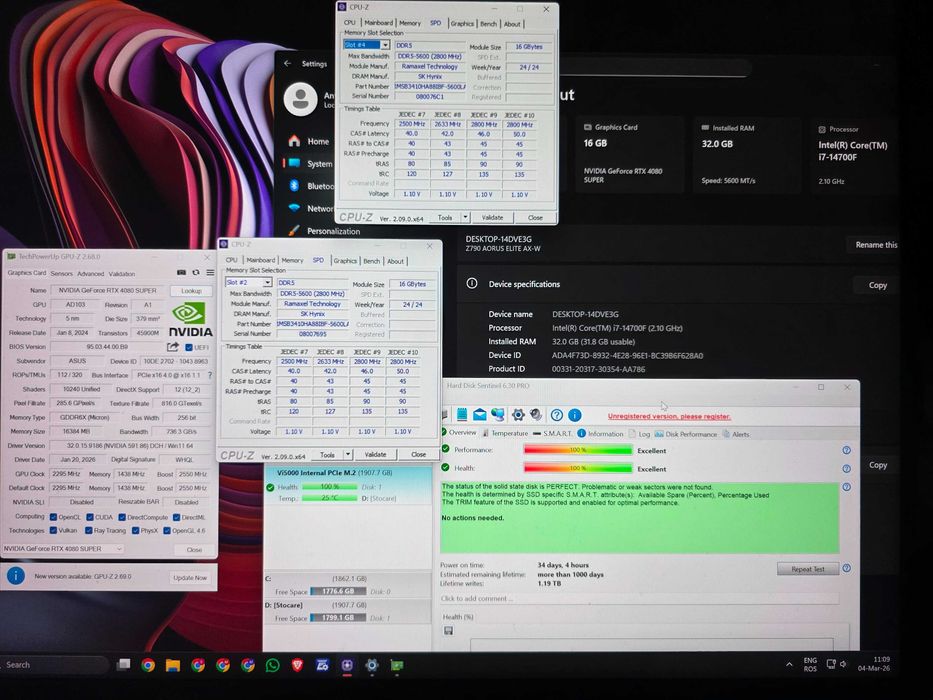Click the GPU-Z screenshot camera icon
This screenshot has width=933, height=700.
[181, 273]
